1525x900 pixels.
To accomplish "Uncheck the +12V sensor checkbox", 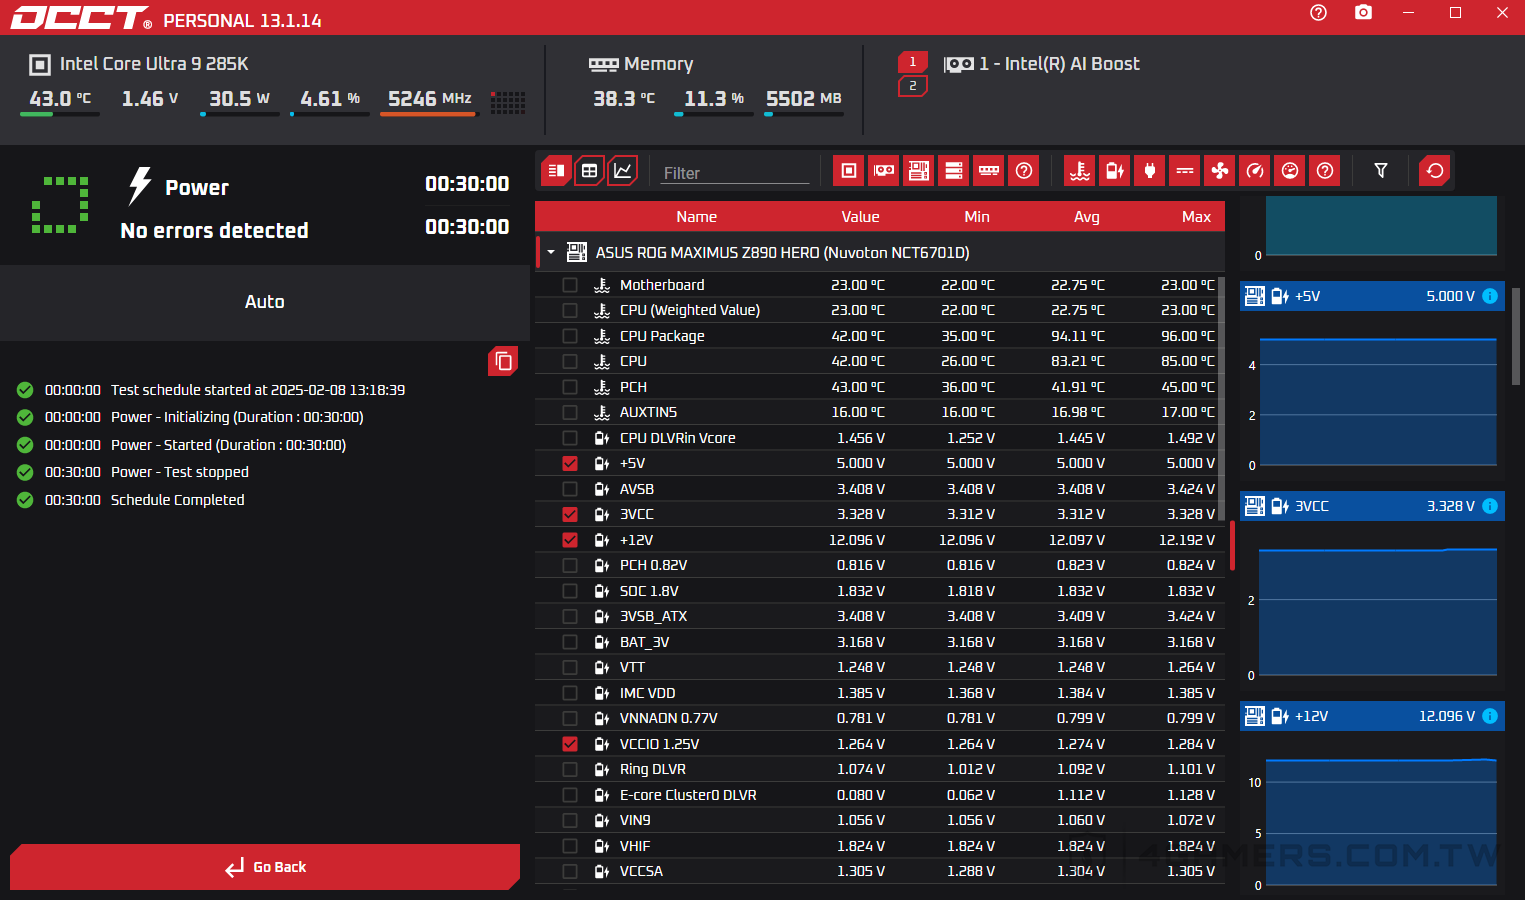I will pos(570,540).
